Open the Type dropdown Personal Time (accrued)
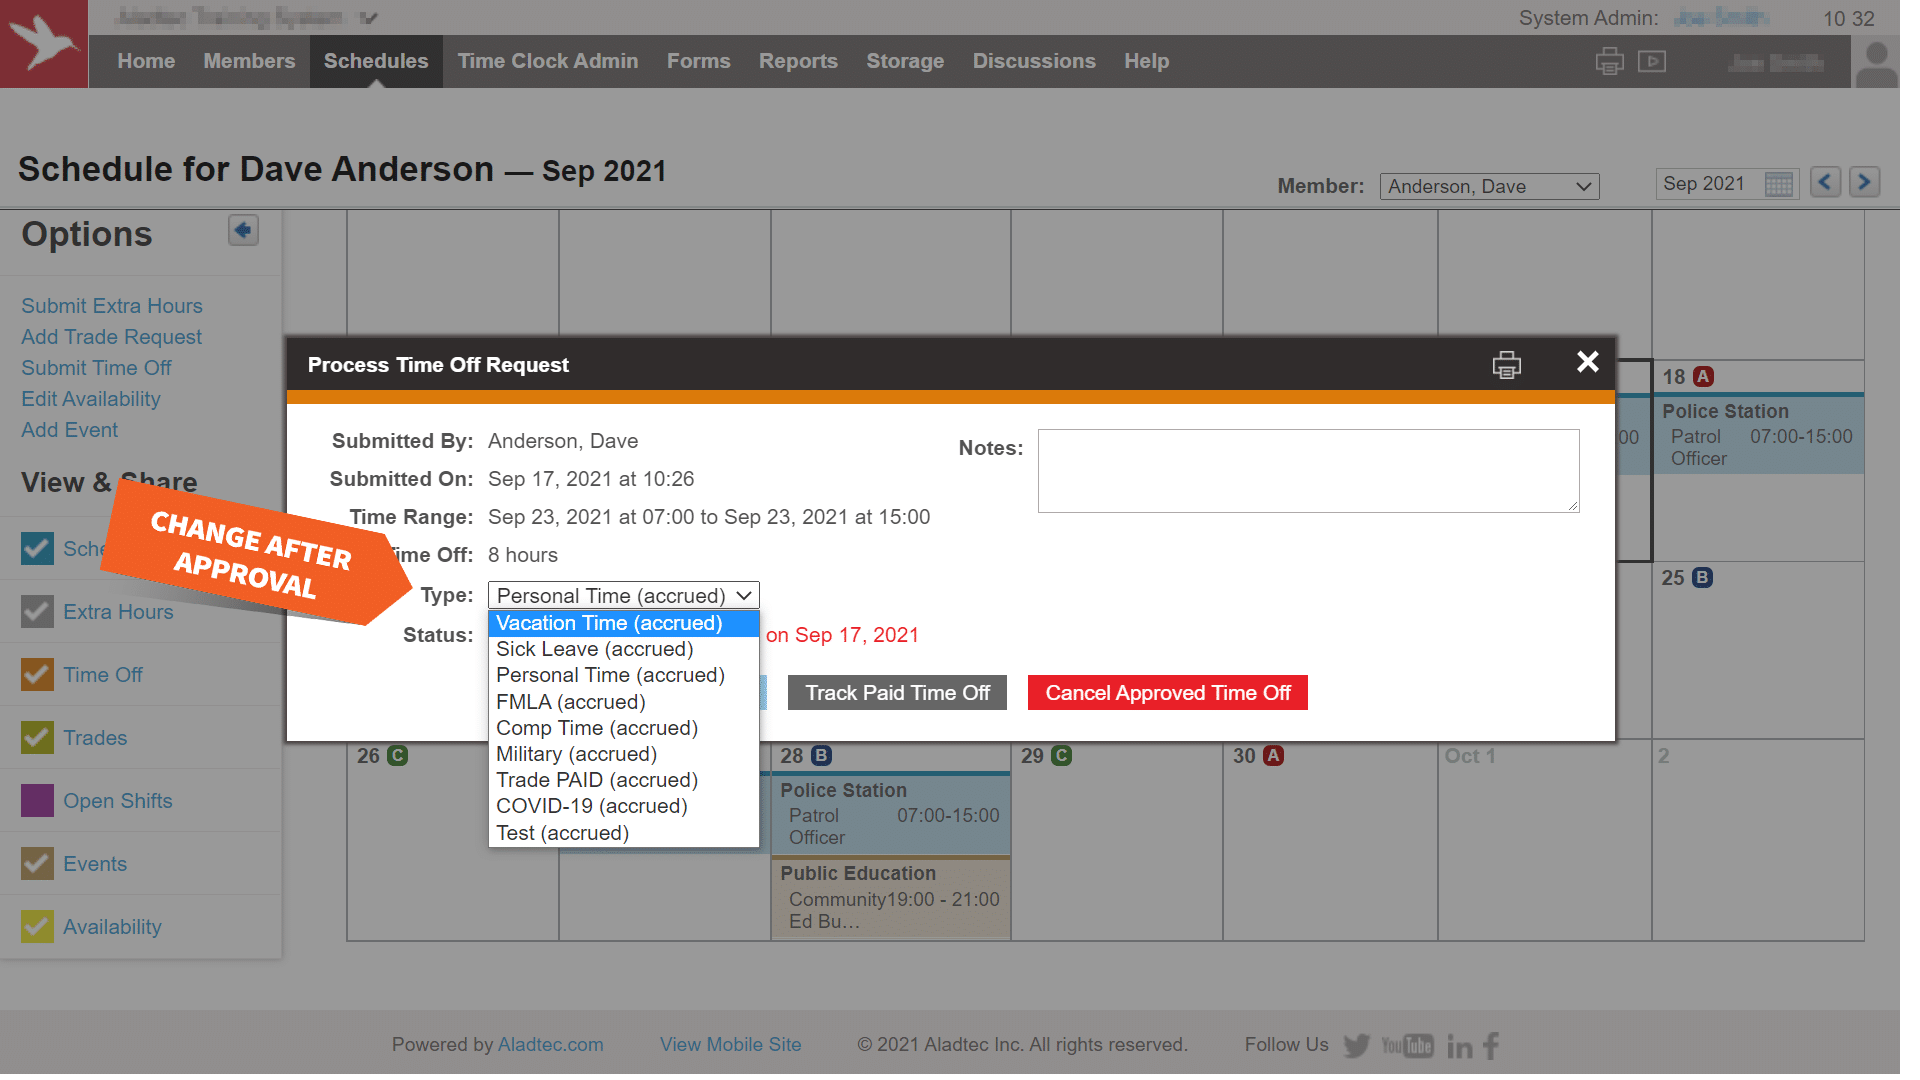This screenshot has height=1080, width=1920. tap(623, 595)
